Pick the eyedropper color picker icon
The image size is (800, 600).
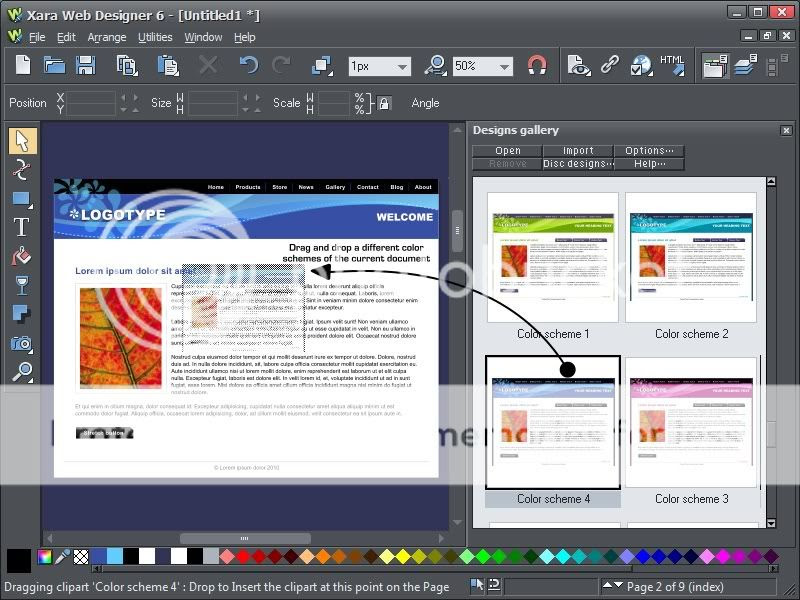pyautogui.click(x=62, y=557)
